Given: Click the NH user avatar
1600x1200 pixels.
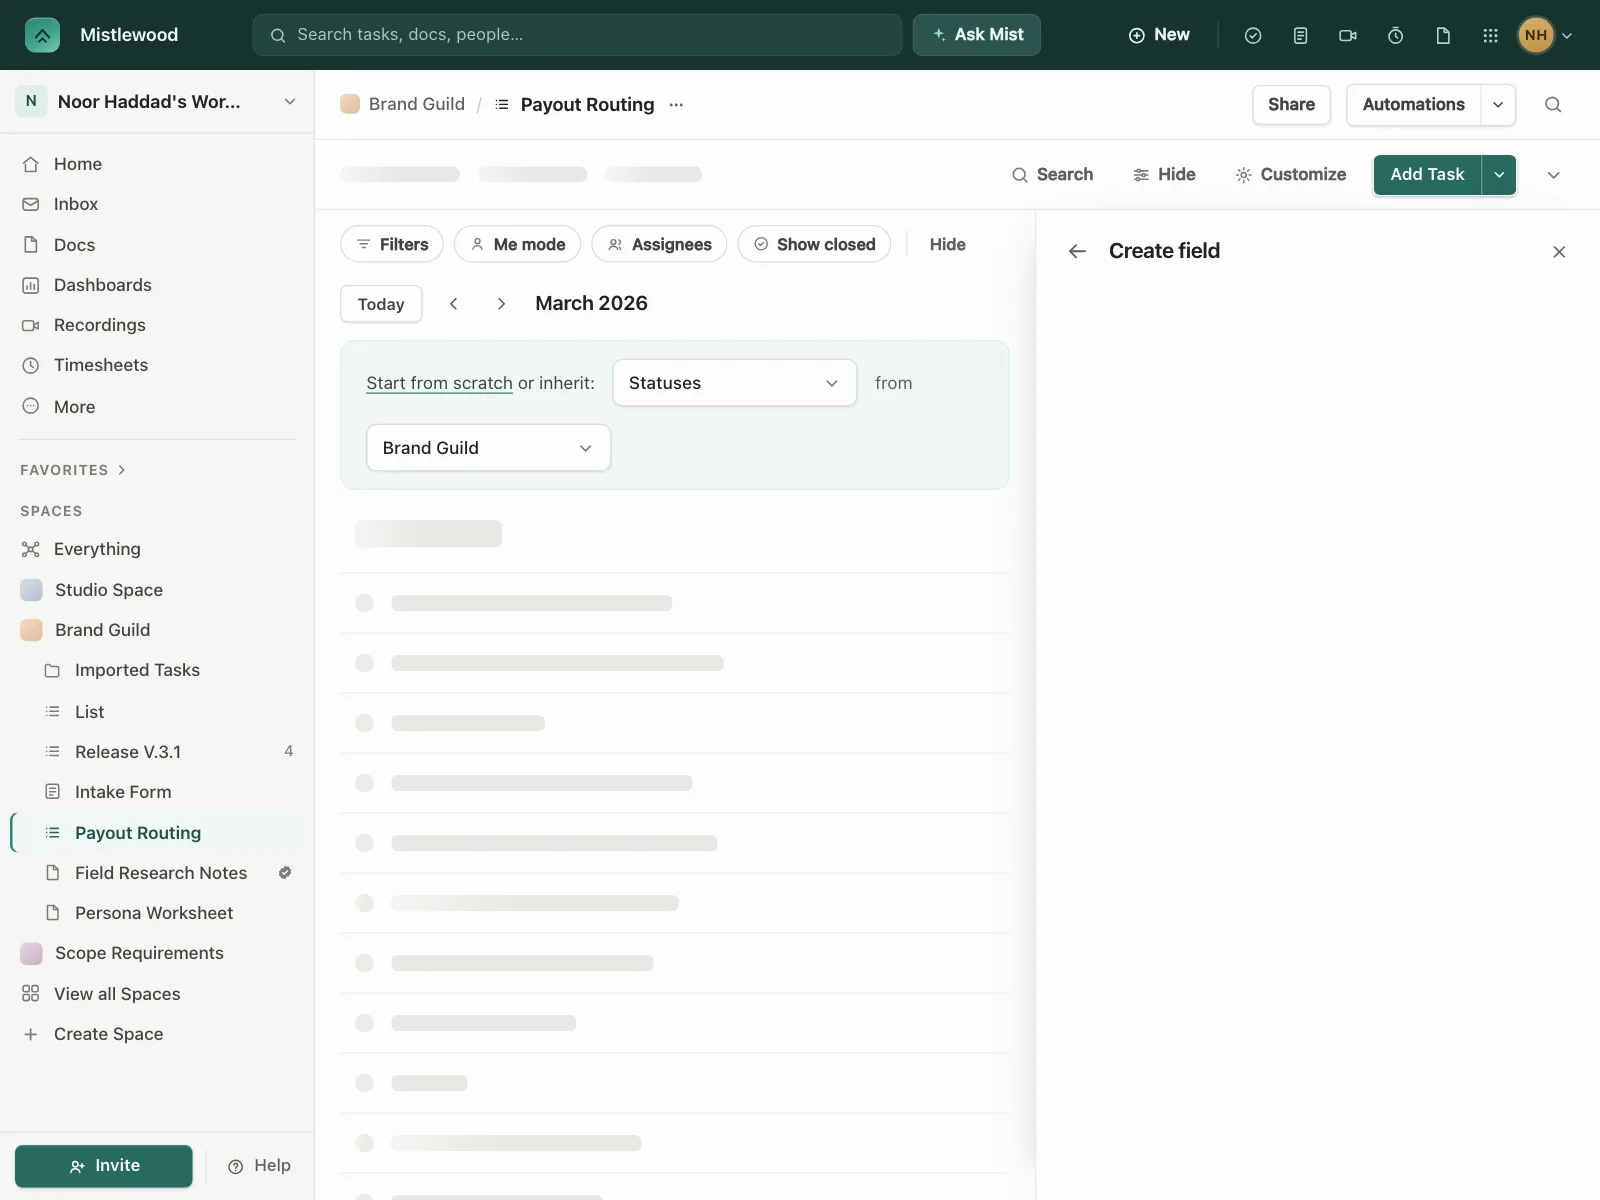Looking at the screenshot, I should pyautogui.click(x=1536, y=35).
